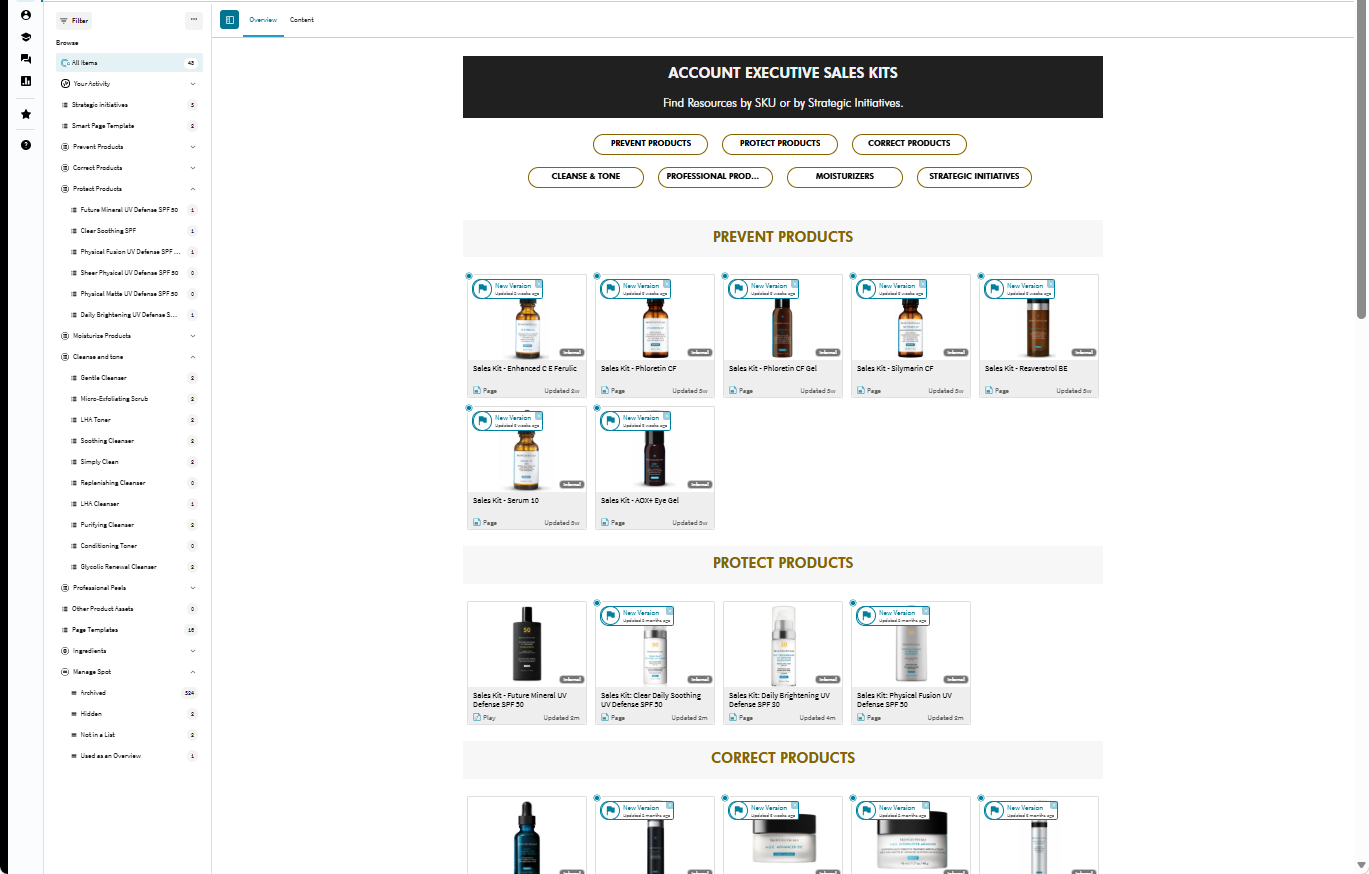
Task: Open the question mark help icon
Action: [x=26, y=145]
